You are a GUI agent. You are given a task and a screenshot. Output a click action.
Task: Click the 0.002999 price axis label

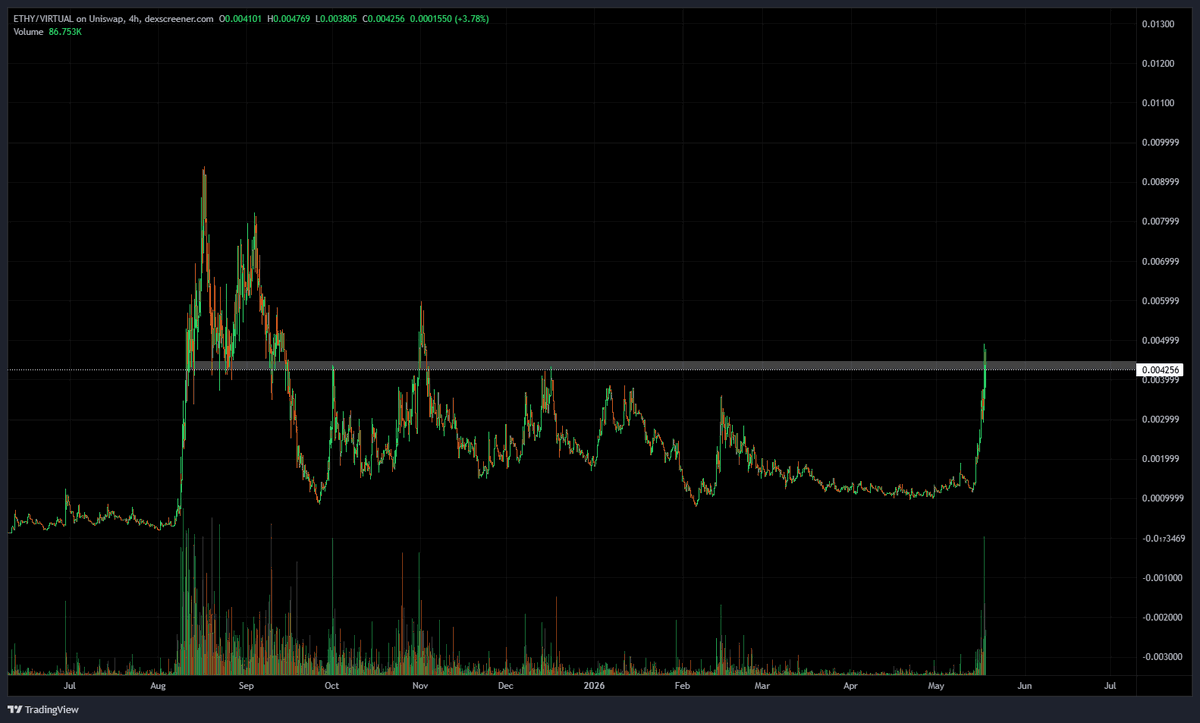tap(1161, 419)
